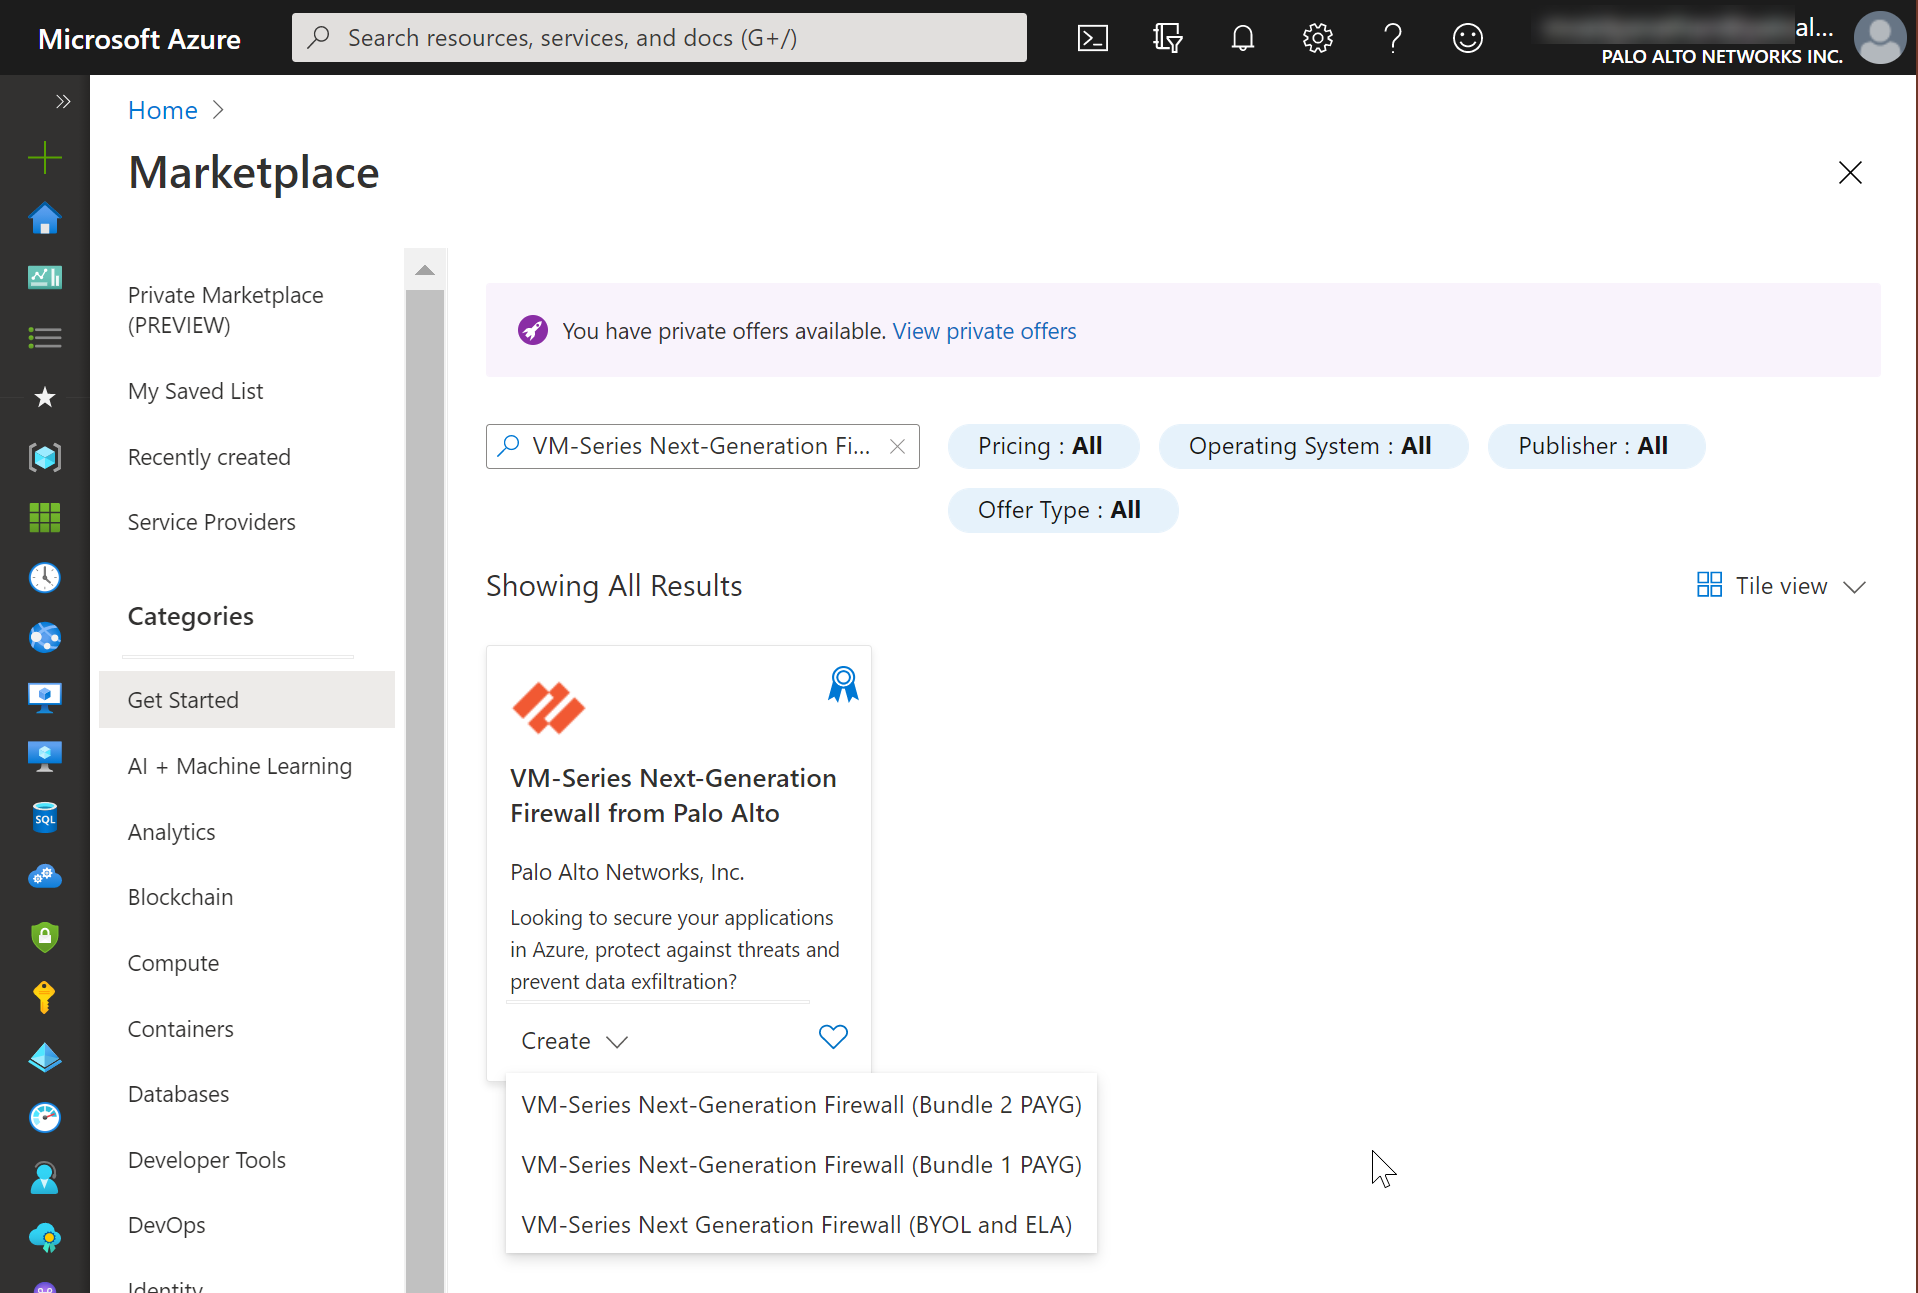Screen dimensions: 1918x1293
Task: Open SQL databases in the sidebar
Action: pos(45,817)
